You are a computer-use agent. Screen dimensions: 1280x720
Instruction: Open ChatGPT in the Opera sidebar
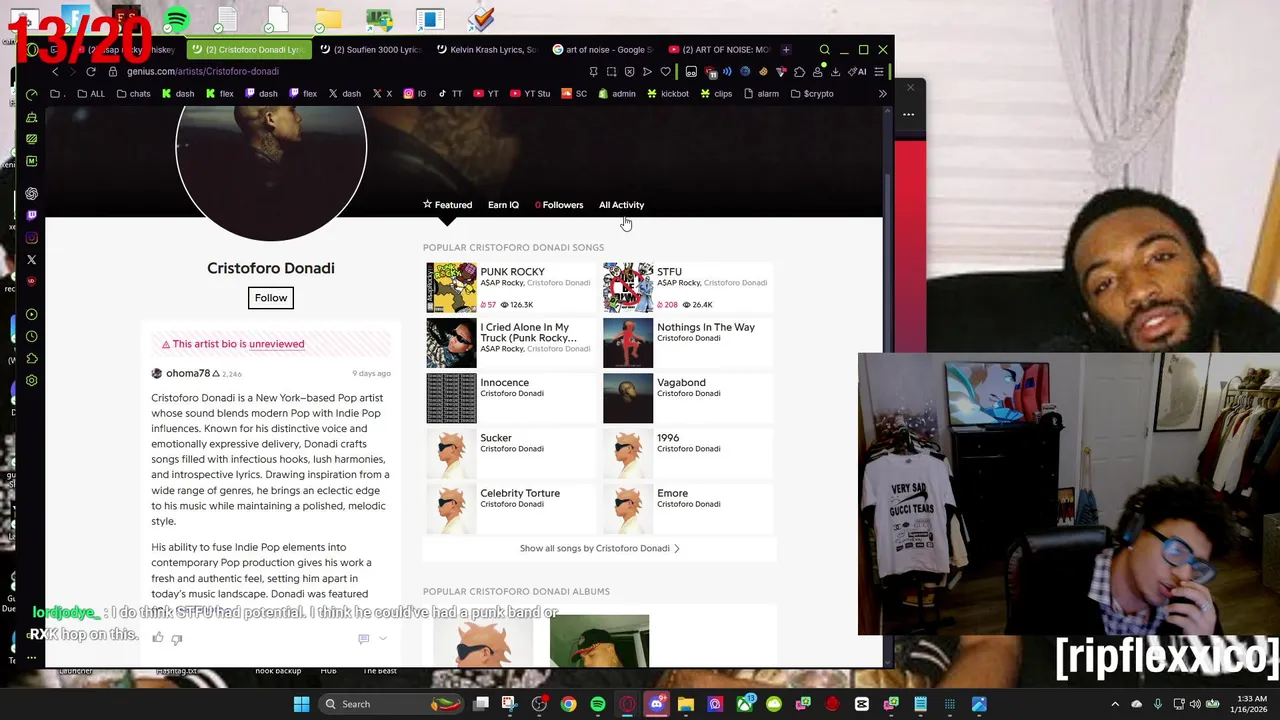(x=32, y=193)
